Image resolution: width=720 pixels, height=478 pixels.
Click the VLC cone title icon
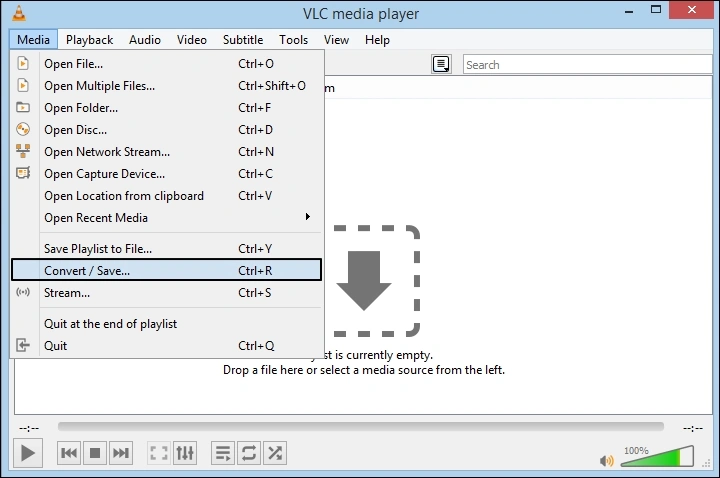tap(19, 13)
